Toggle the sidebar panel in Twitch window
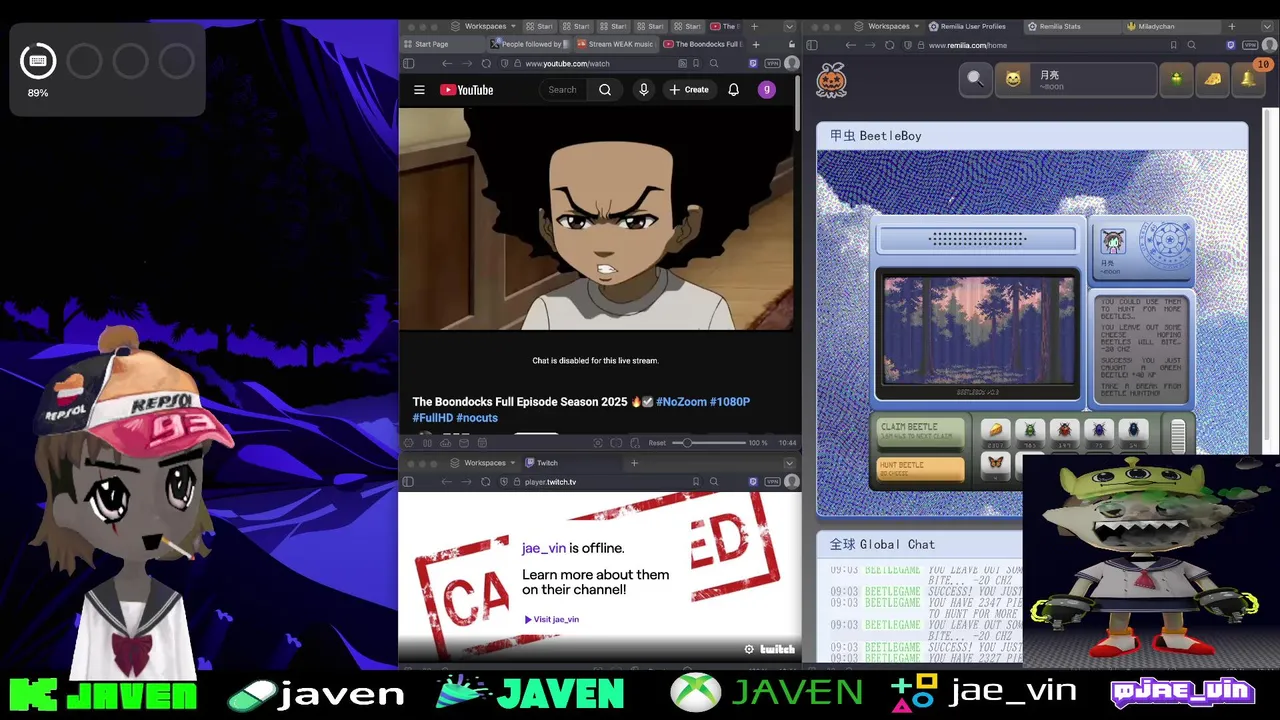1280x720 pixels. (408, 482)
